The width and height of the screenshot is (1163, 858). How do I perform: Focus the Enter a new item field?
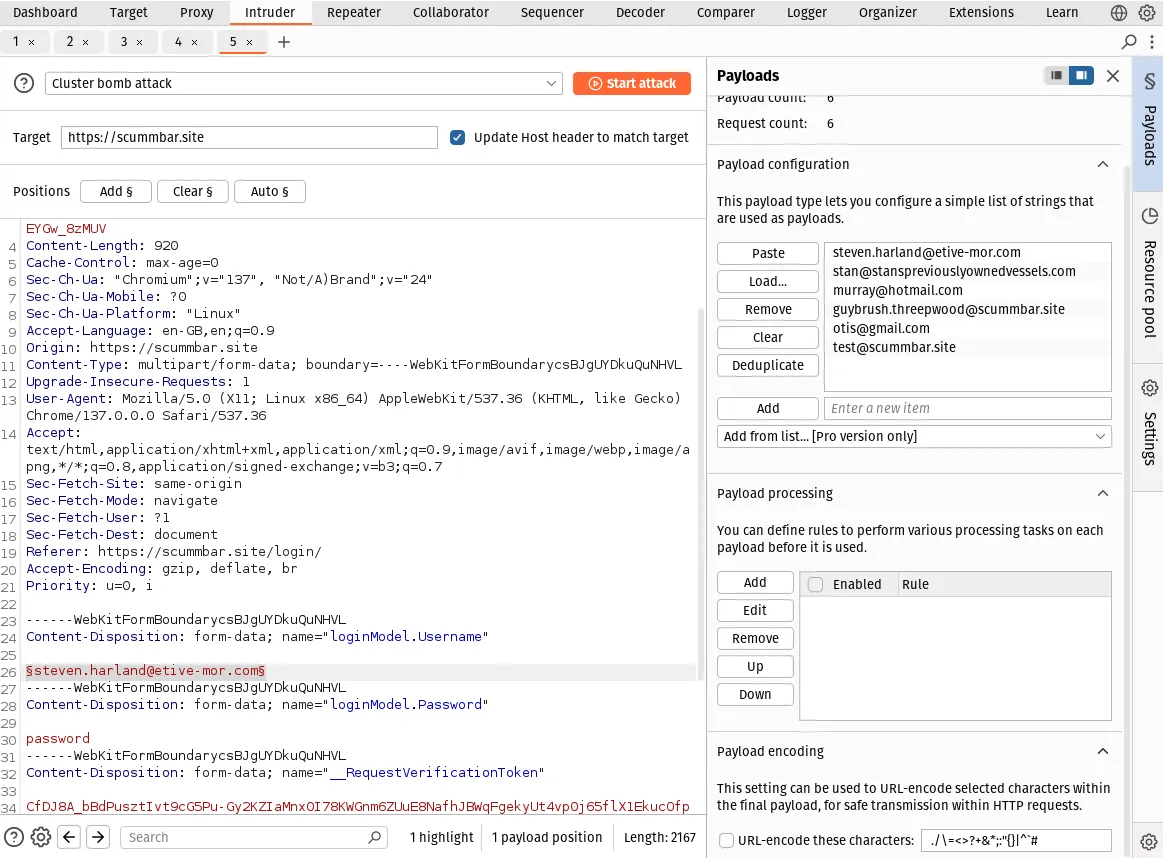click(x=967, y=408)
